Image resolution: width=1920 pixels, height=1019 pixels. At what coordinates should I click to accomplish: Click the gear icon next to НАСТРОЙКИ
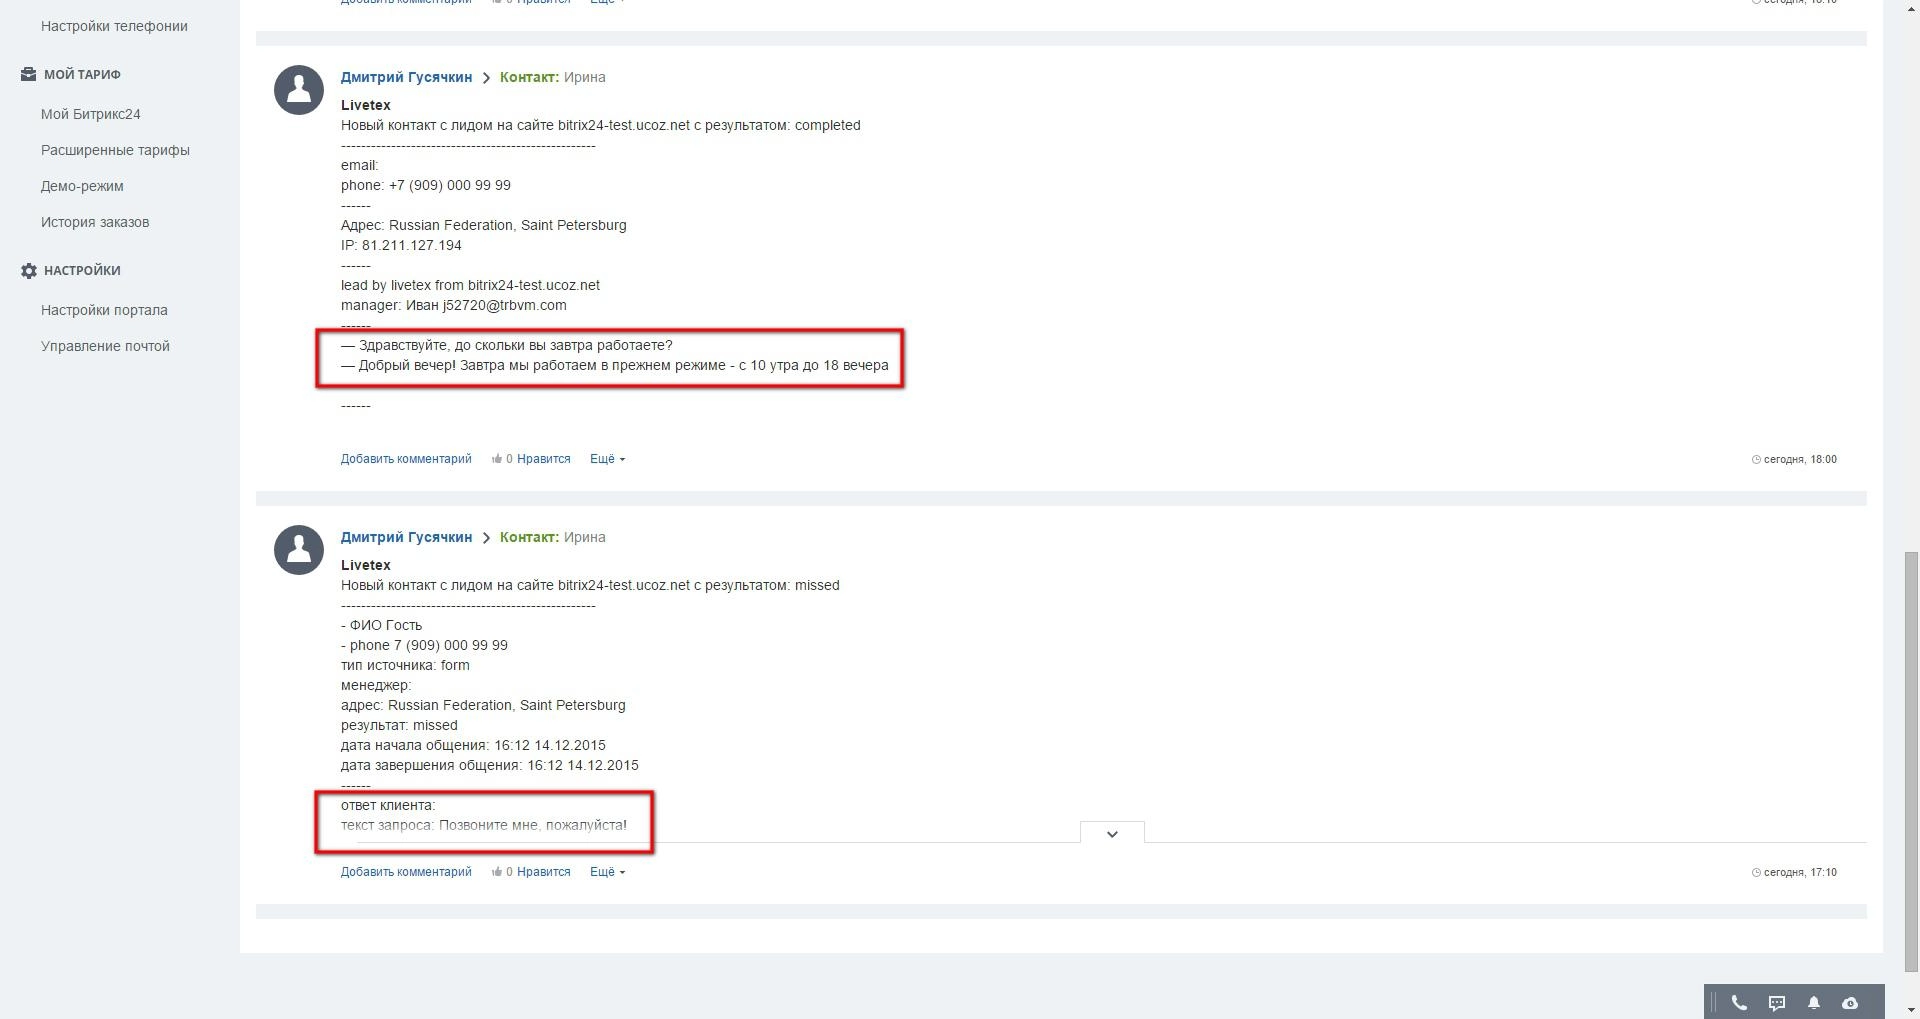[29, 271]
